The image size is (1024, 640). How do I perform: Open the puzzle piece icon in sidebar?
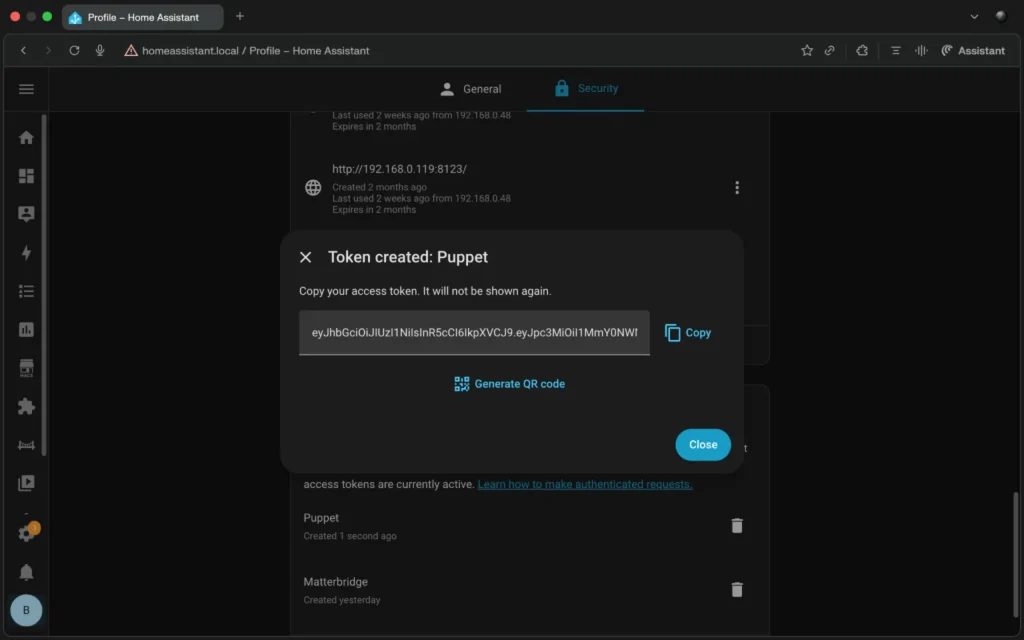pyautogui.click(x=26, y=406)
